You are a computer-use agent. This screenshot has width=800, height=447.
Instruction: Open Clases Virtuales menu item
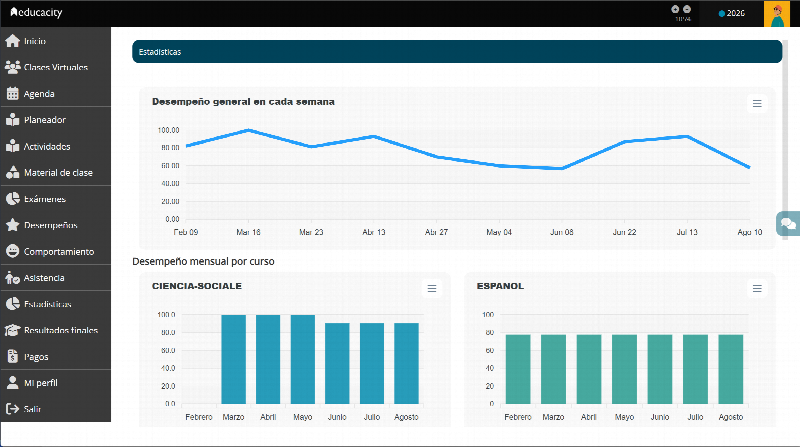point(56,67)
